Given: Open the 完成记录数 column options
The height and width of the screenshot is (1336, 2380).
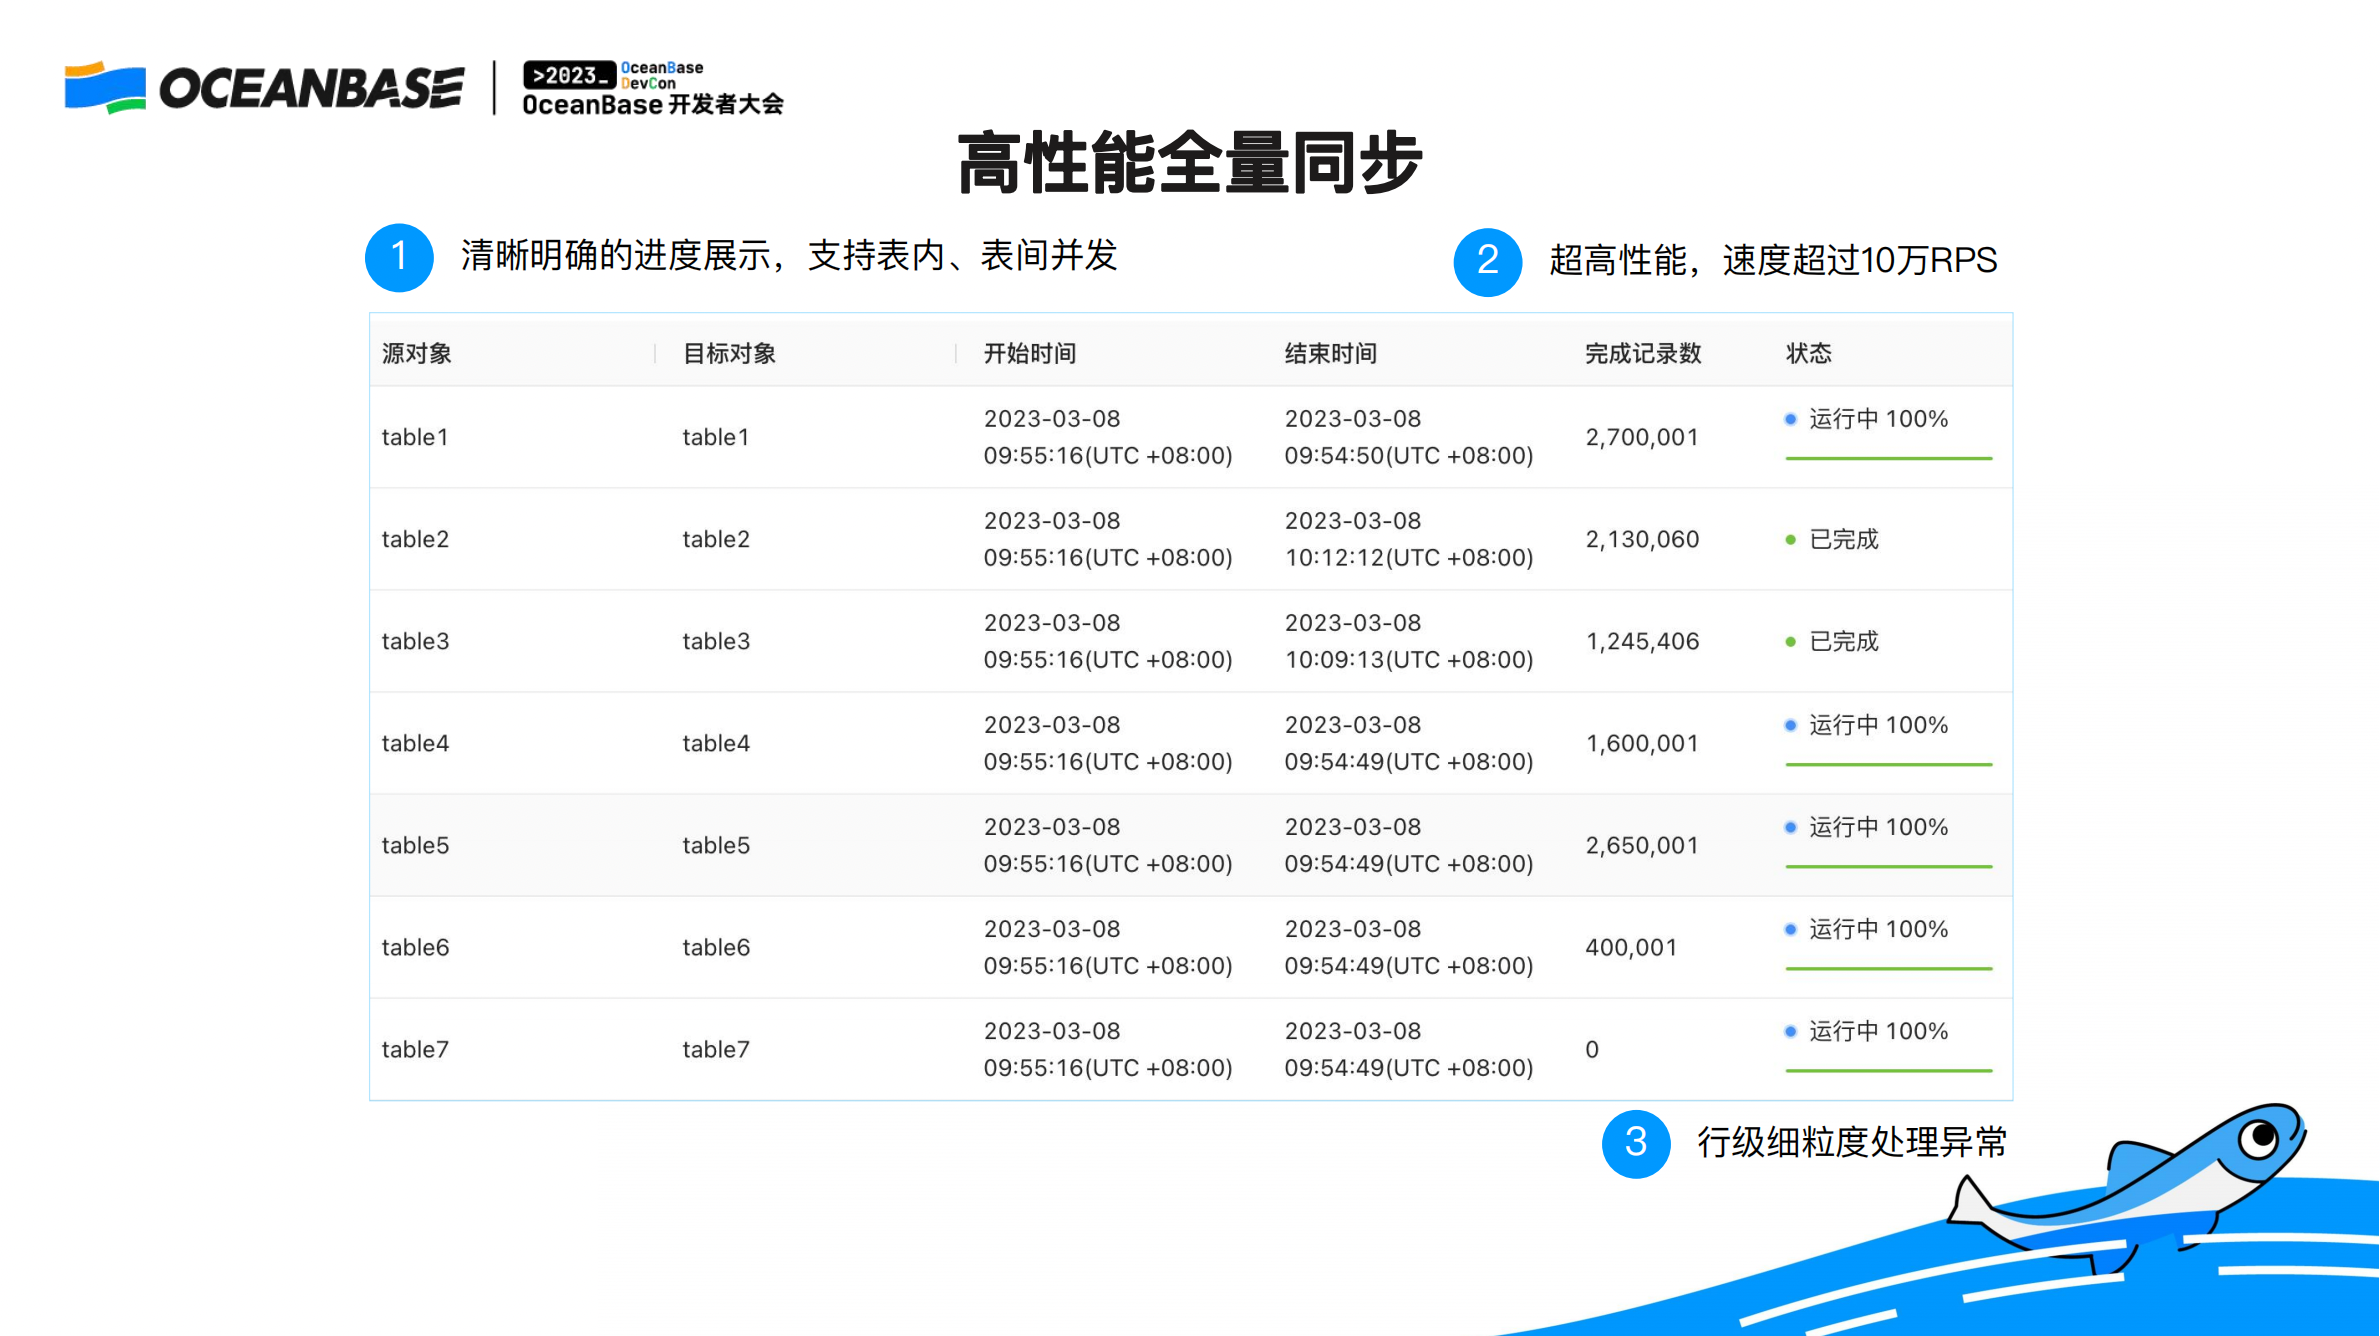Looking at the screenshot, I should pos(1642,352).
